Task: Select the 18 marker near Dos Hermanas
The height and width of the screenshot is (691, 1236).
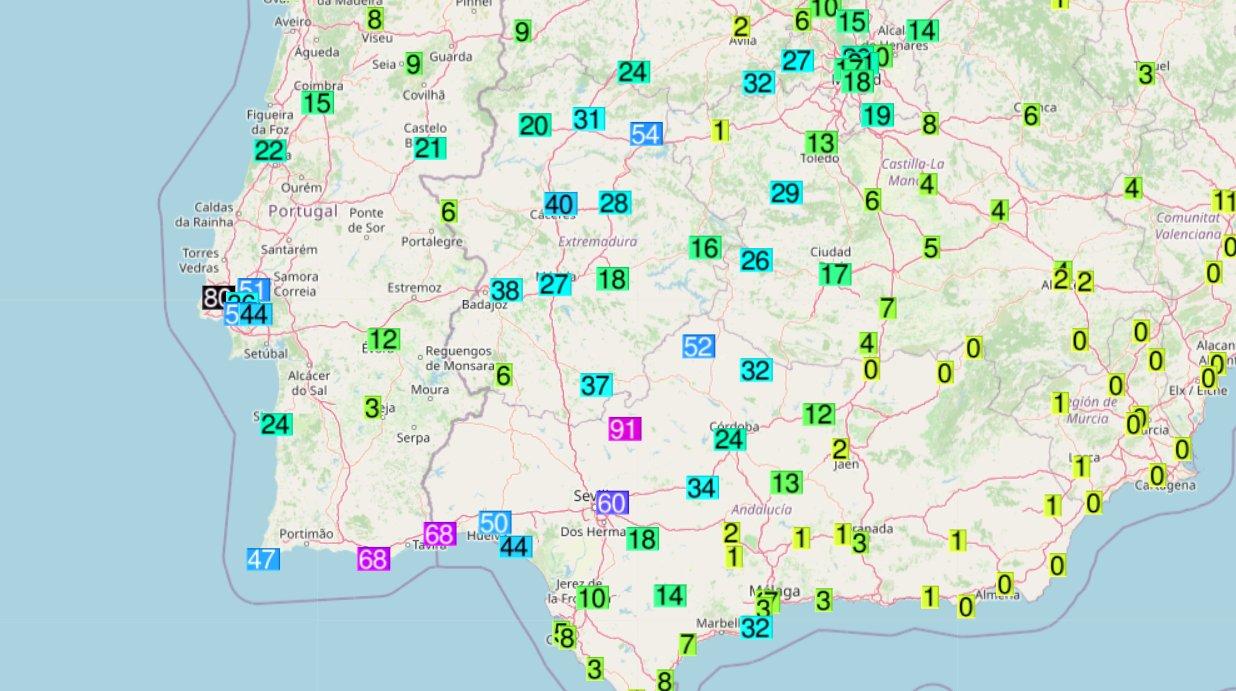Action: pos(642,540)
